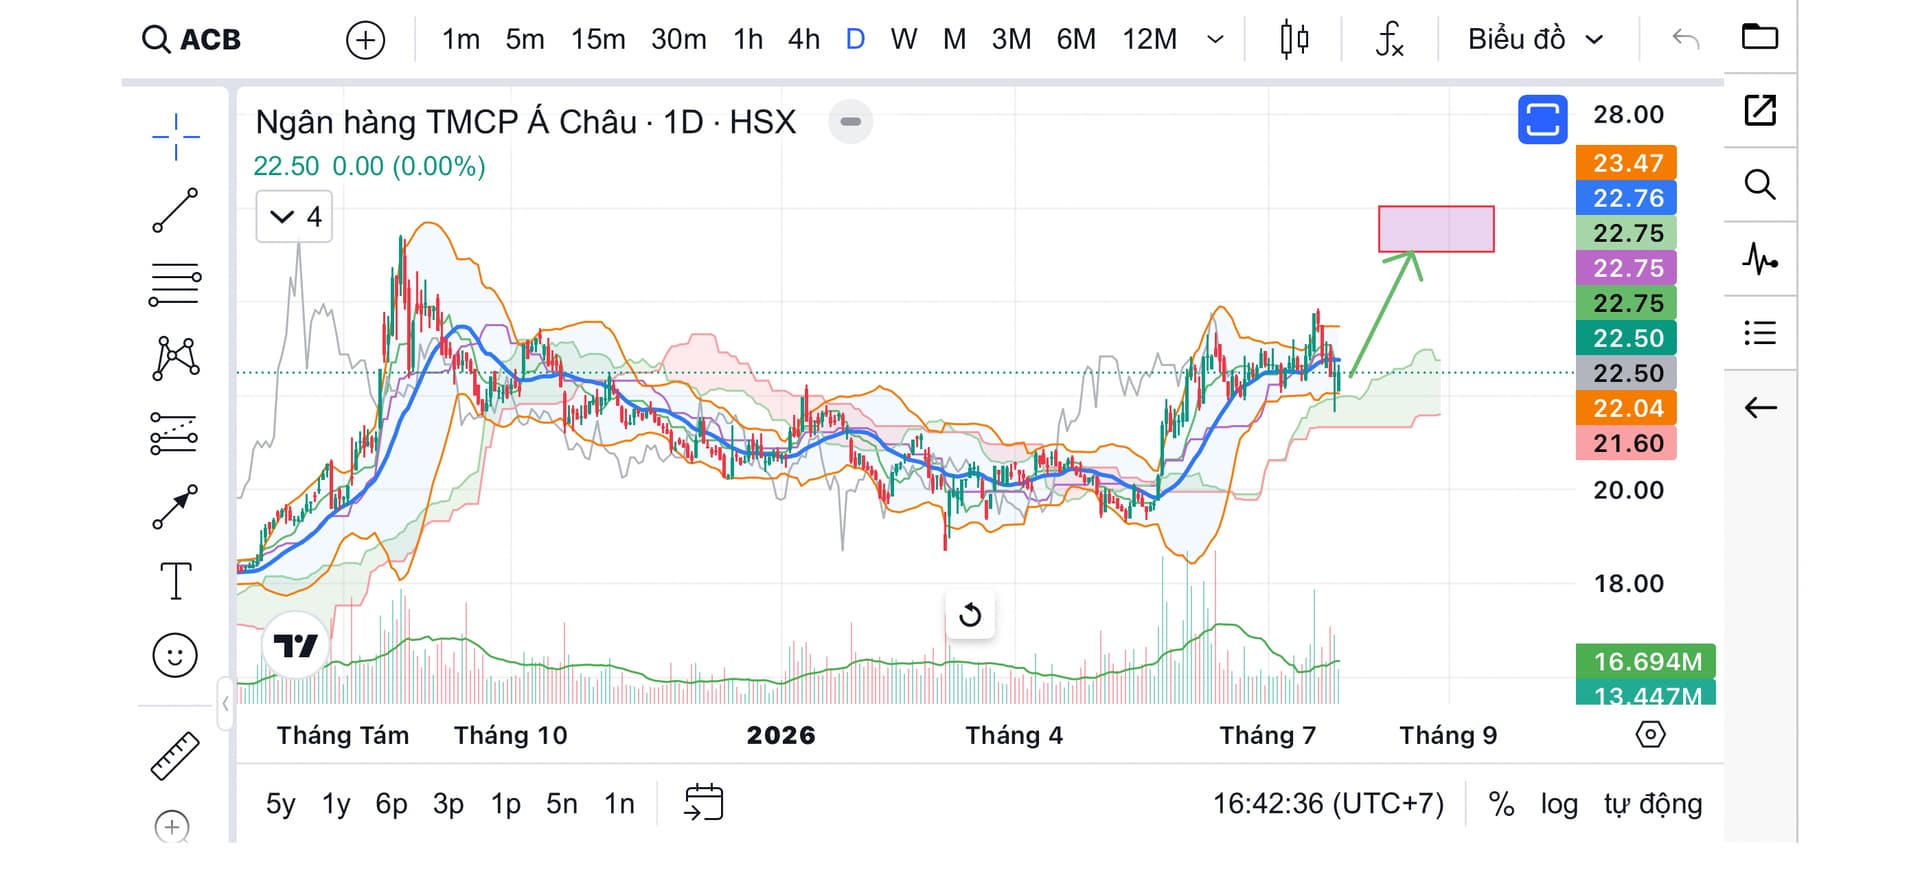Select the arrow drawing tool
Image resolution: width=1920 pixels, height=886 pixels.
175,507
